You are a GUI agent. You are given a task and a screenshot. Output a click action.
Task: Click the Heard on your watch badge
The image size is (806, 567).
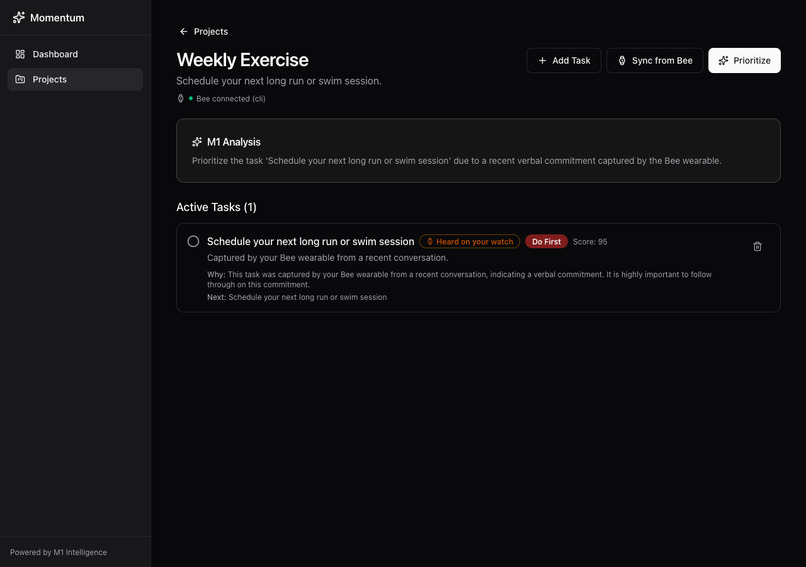[x=469, y=242]
